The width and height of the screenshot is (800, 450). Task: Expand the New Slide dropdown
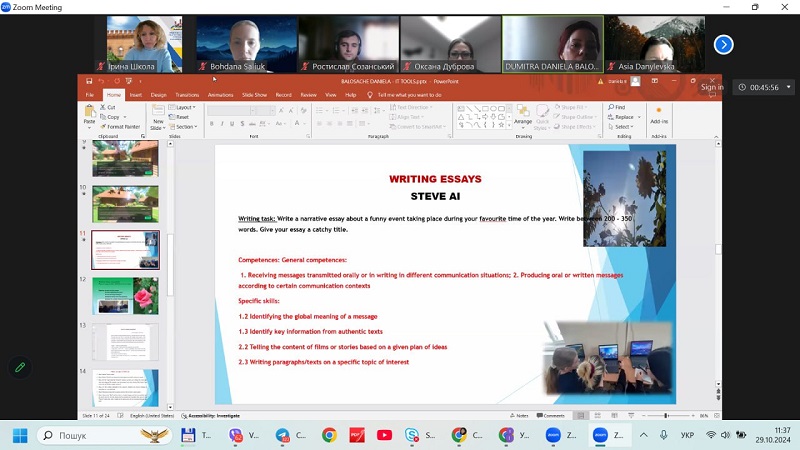pos(159,128)
